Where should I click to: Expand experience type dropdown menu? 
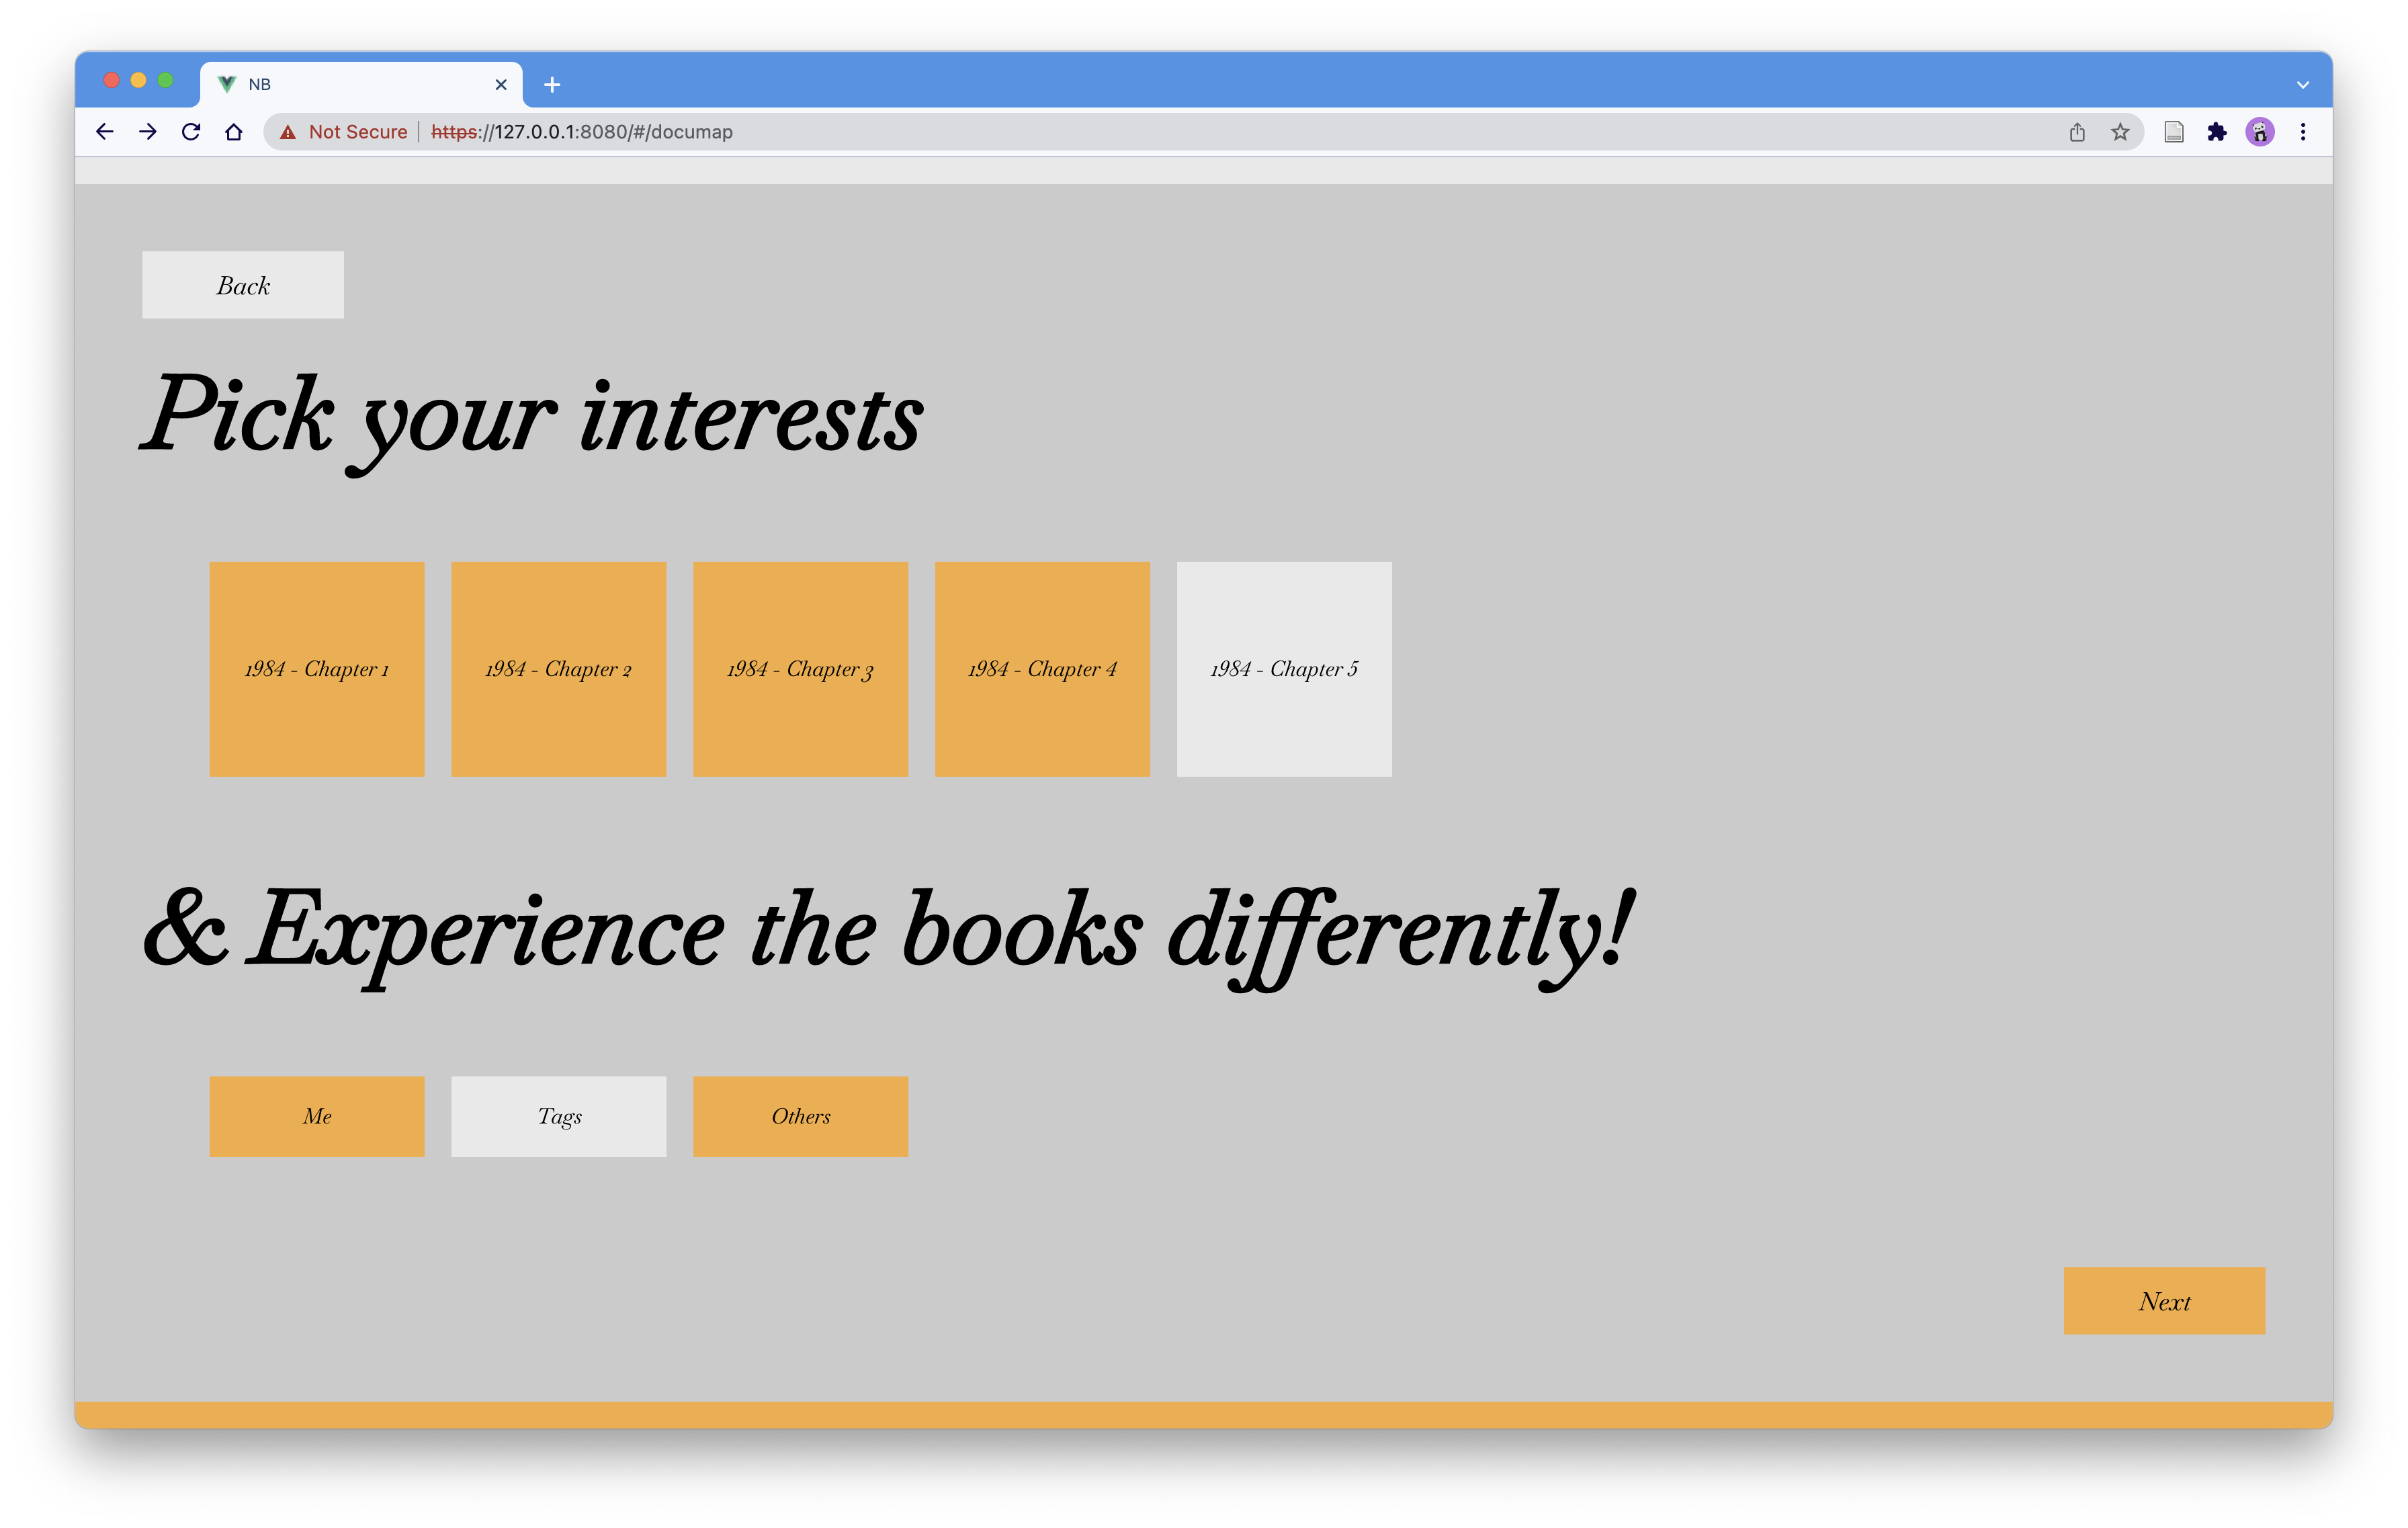pyautogui.click(x=558, y=1114)
